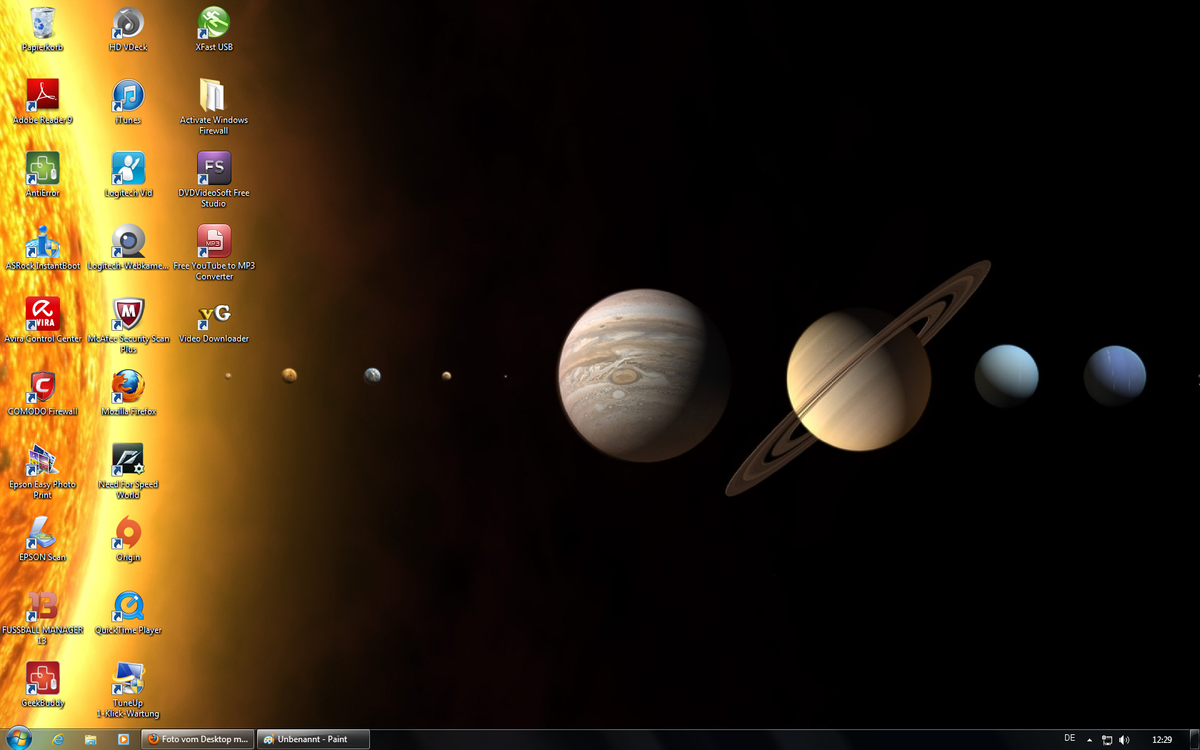
Task: Click the Mozilla Firefox desktop icon
Action: pyautogui.click(x=128, y=386)
